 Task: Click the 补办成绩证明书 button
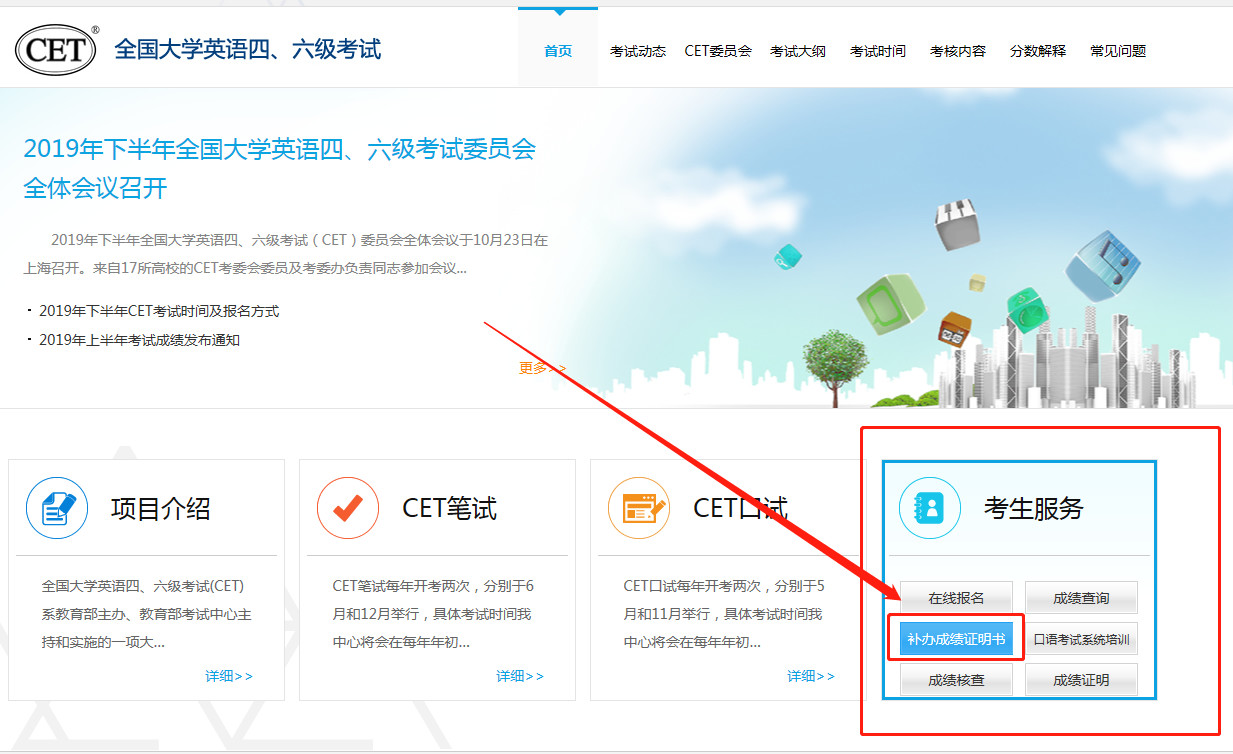point(956,639)
